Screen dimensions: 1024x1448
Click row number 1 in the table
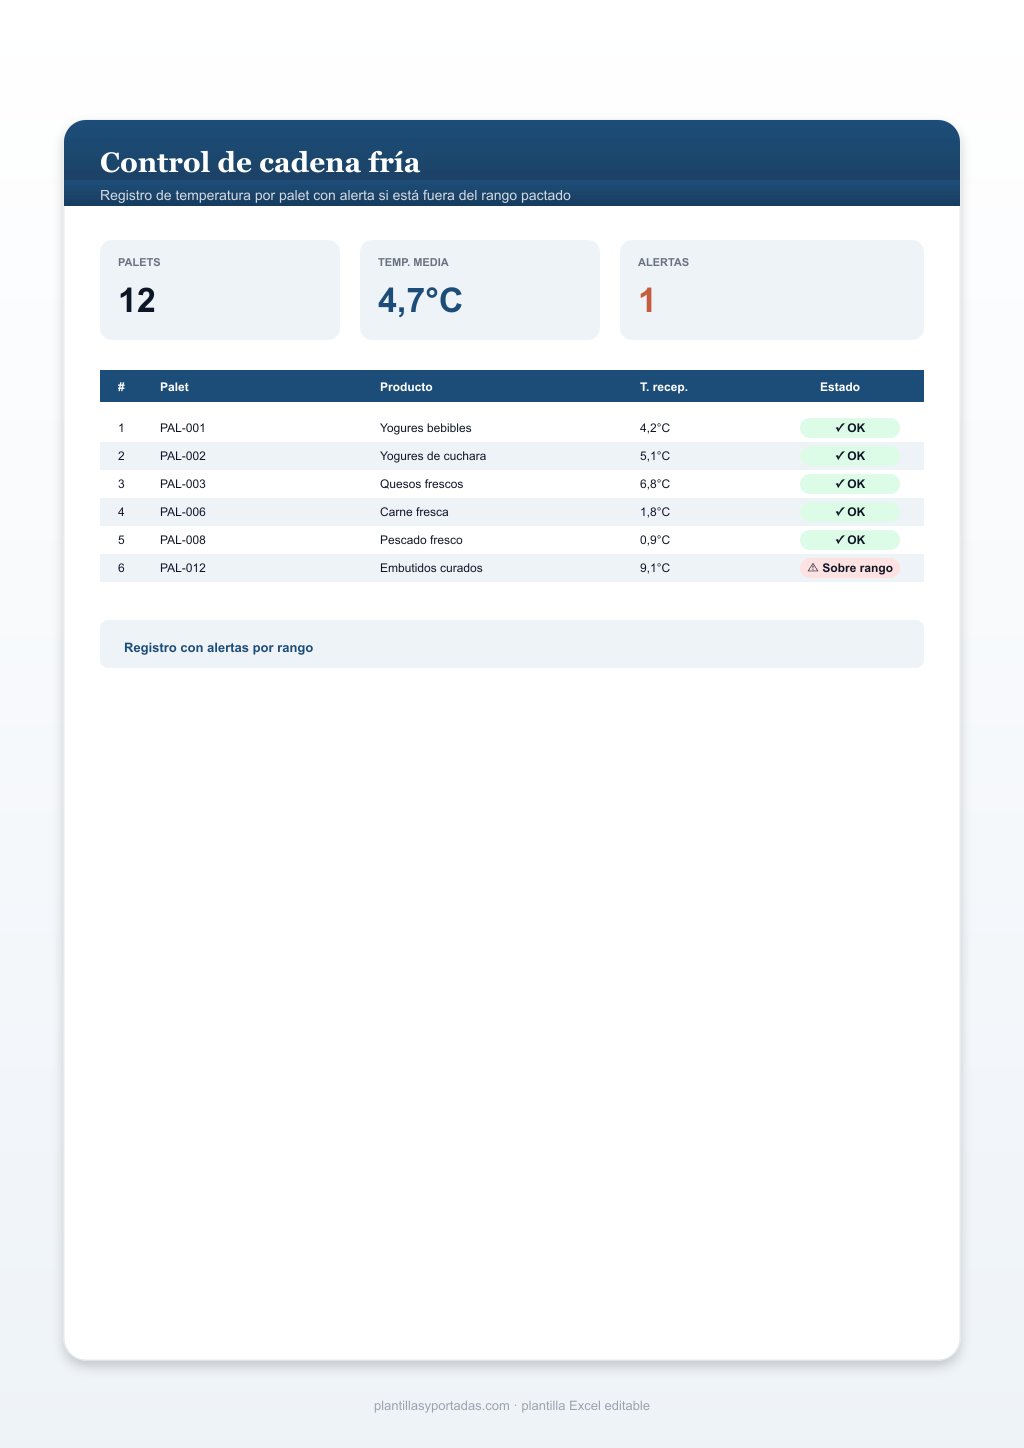[x=121, y=428]
